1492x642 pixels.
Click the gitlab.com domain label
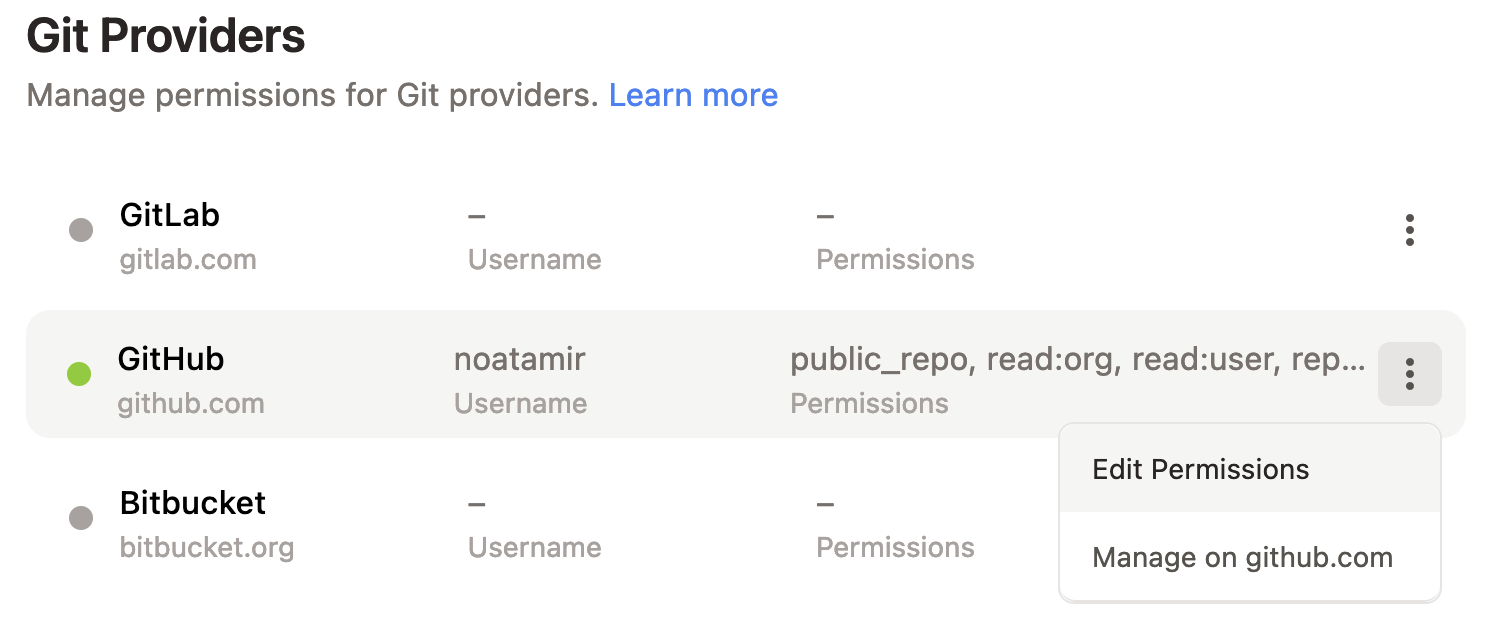pos(188,259)
